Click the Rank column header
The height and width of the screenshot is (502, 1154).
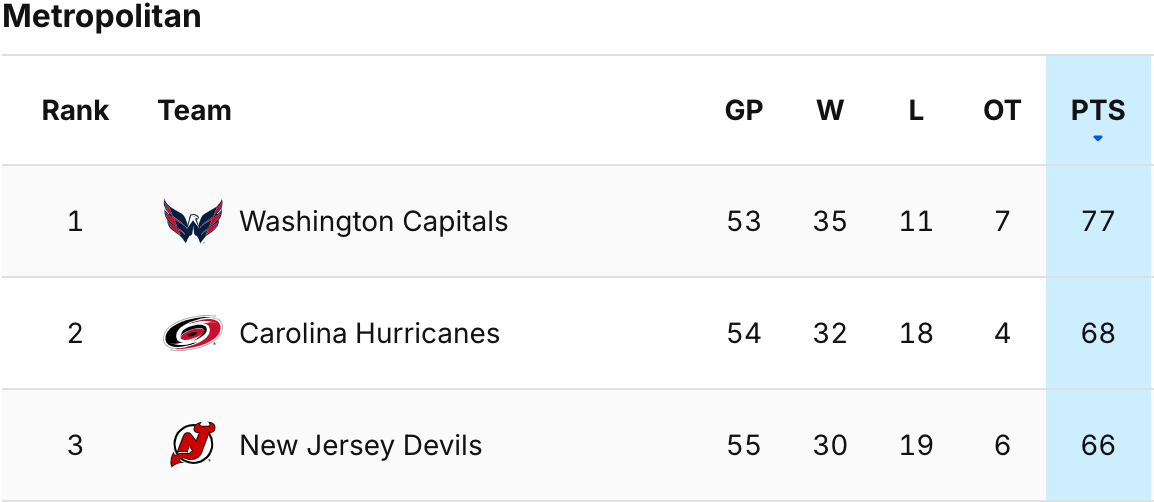click(76, 110)
